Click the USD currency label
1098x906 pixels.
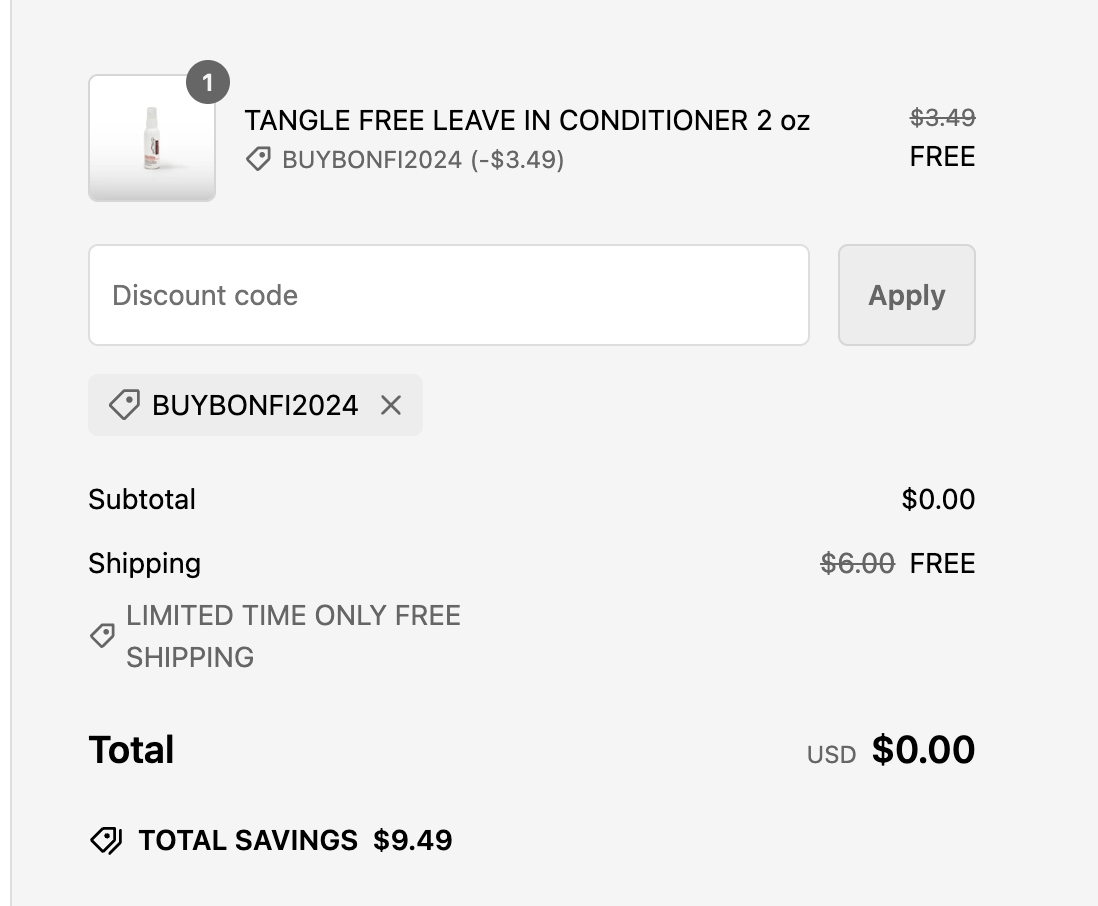pyautogui.click(x=831, y=755)
